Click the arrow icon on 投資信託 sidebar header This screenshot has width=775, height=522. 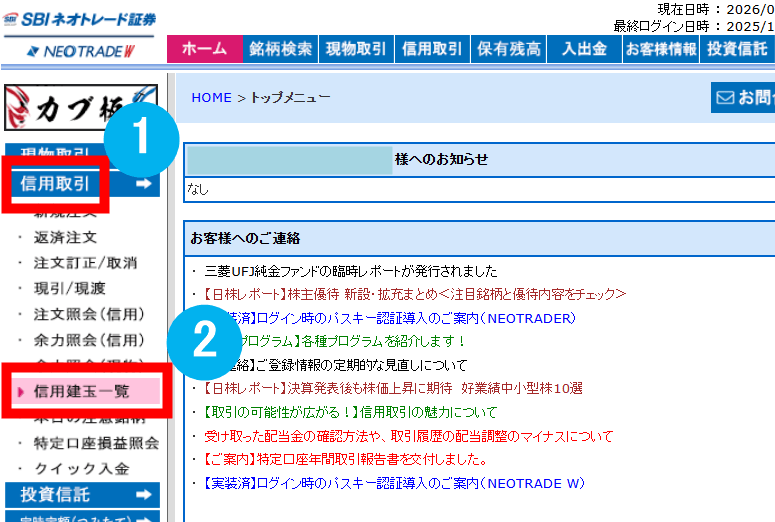tap(143, 494)
